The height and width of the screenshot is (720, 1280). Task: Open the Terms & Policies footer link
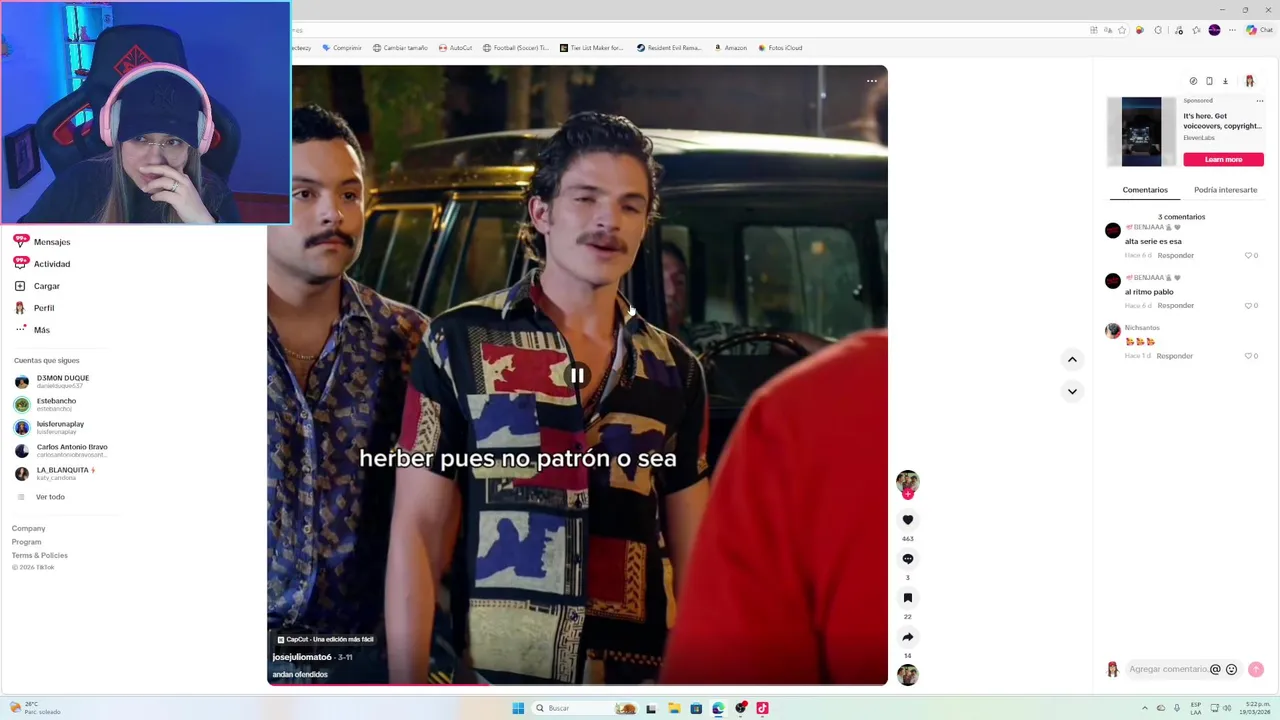point(40,556)
